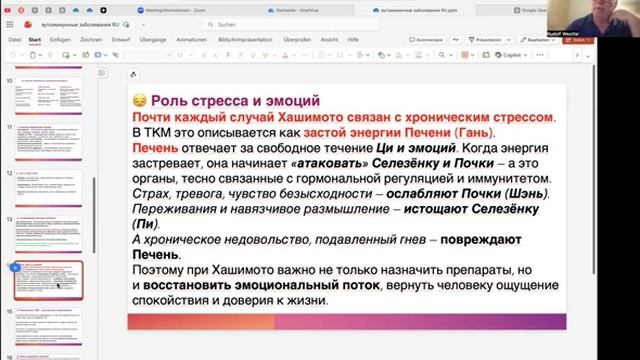Select slide 12 thumbnail
640x360 pixels.
click(x=48, y=188)
